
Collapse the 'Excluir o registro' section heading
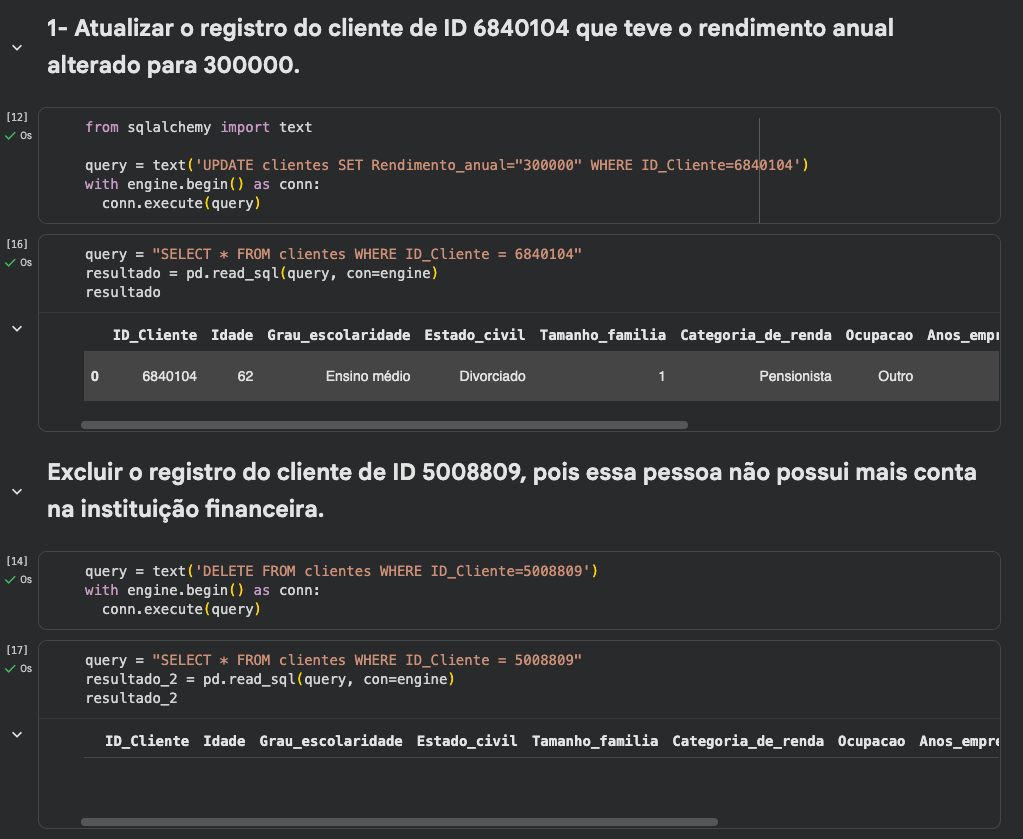(16, 491)
